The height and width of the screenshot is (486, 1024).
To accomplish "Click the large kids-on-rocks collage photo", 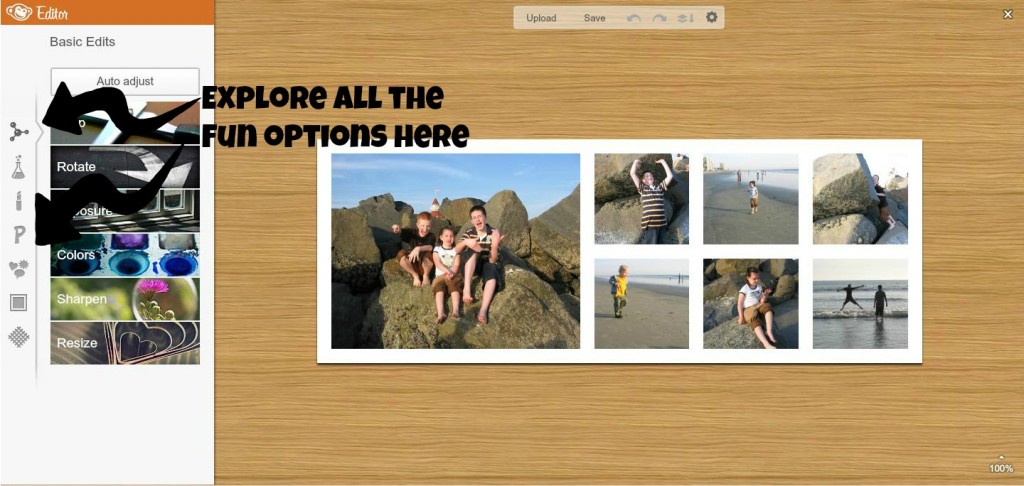I will tap(455, 251).
